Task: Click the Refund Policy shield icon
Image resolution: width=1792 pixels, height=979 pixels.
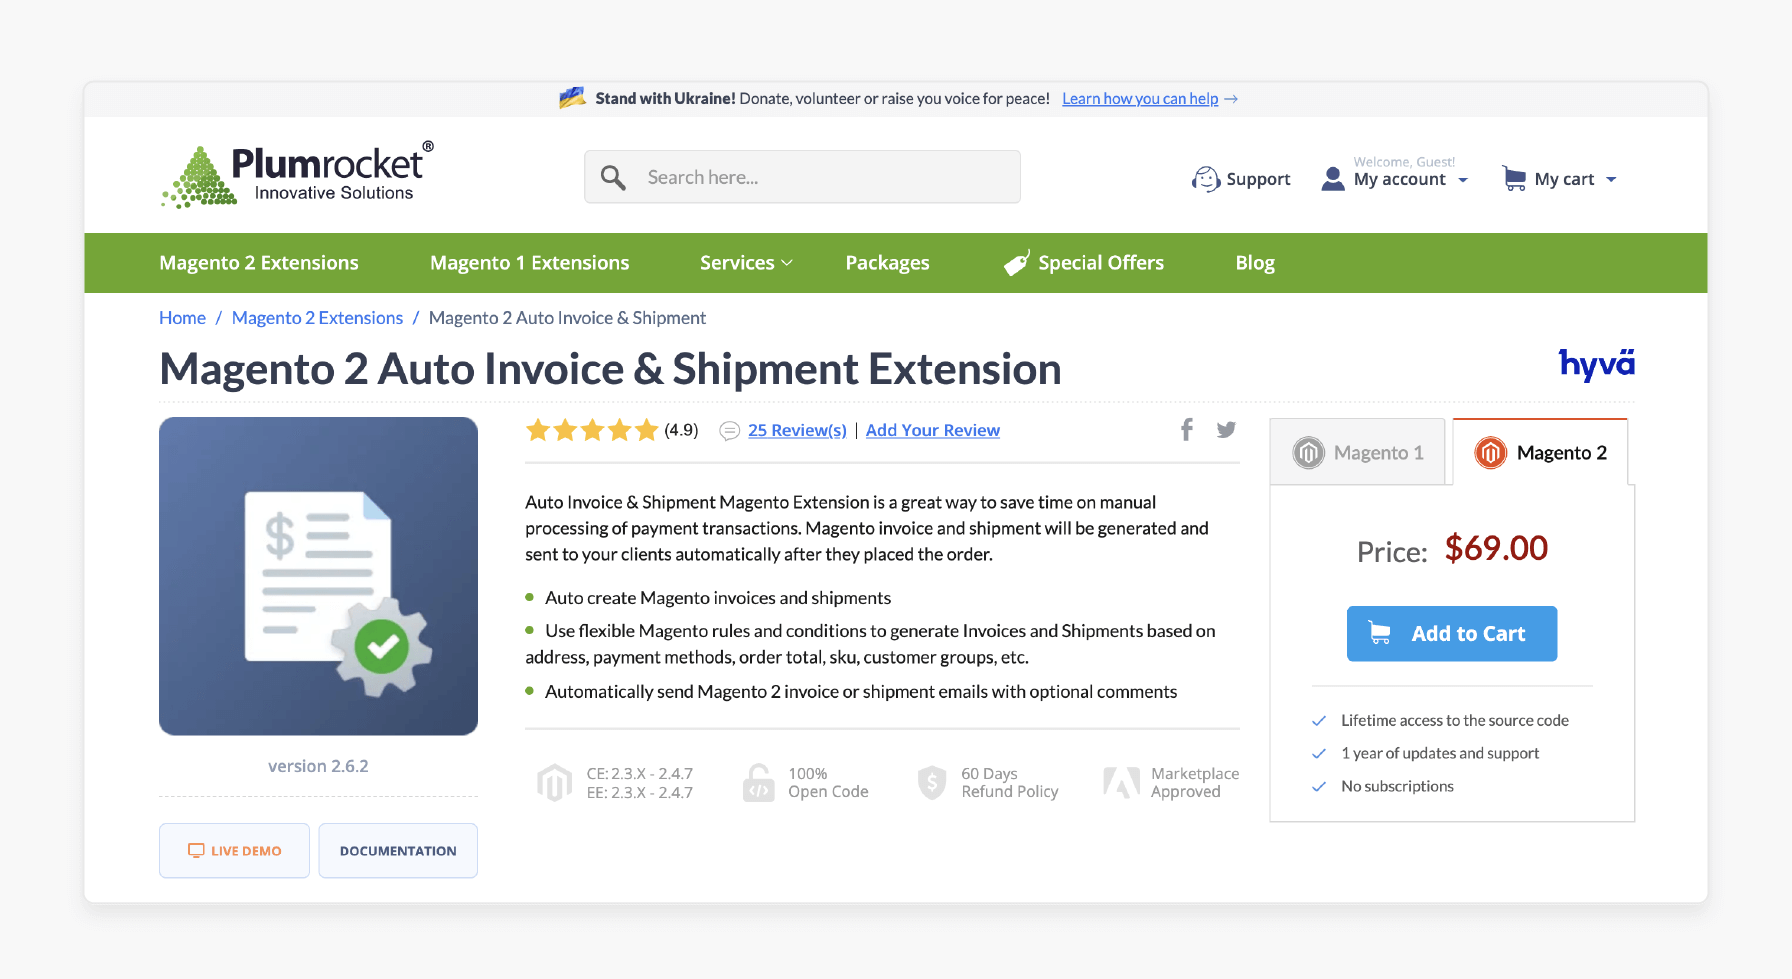Action: tap(932, 783)
